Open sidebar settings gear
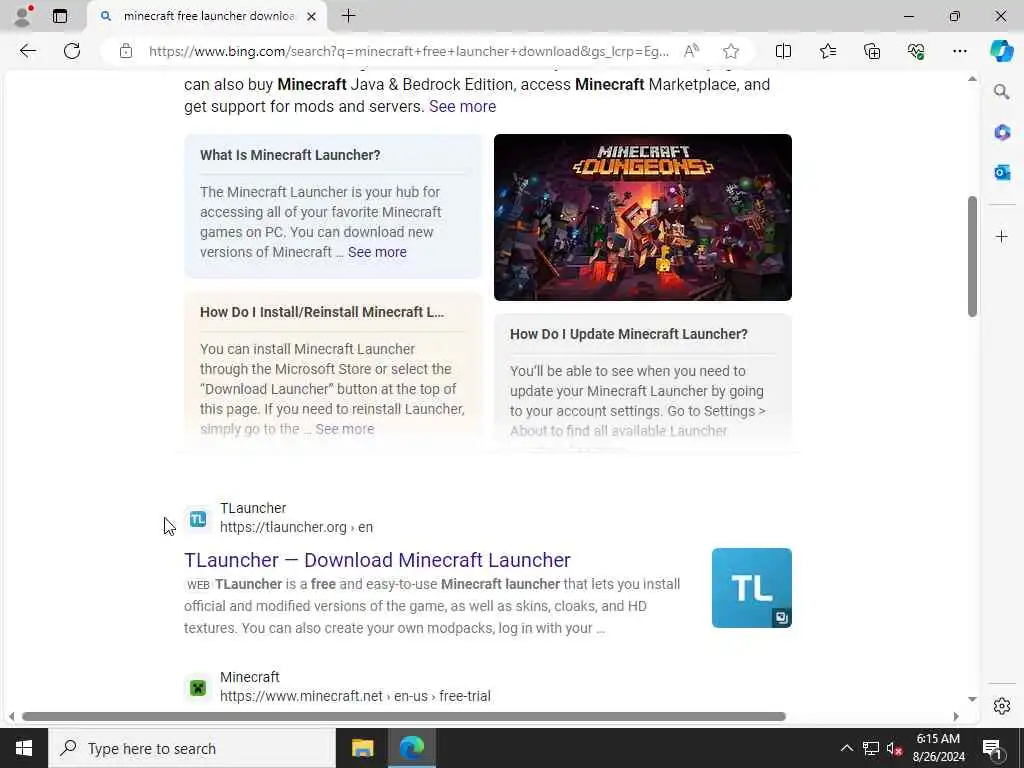The width and height of the screenshot is (1024, 768). [x=1002, y=706]
